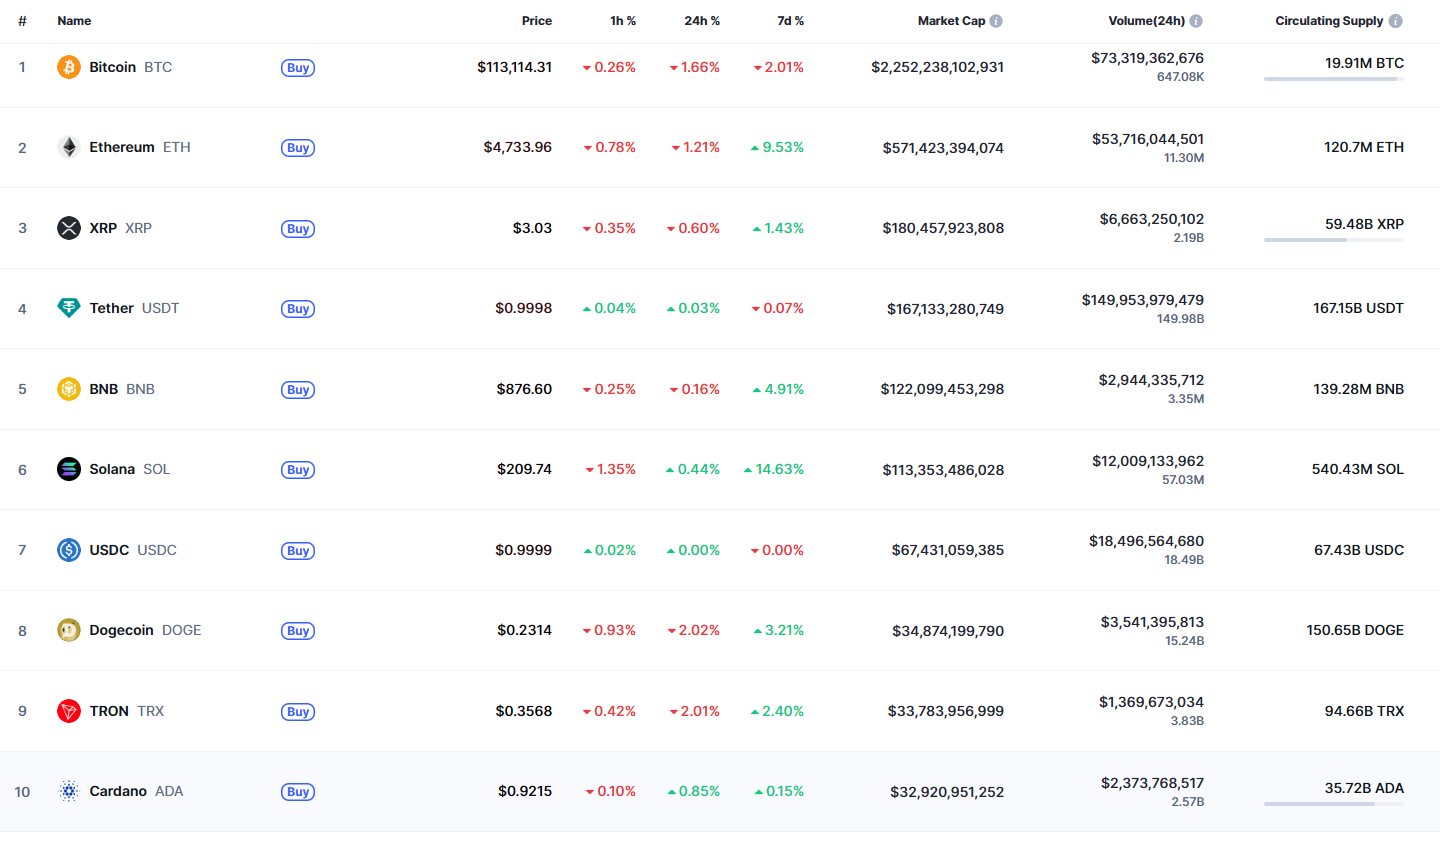1440x841 pixels.
Task: Hit the Buy button for BNB
Action: (298, 390)
